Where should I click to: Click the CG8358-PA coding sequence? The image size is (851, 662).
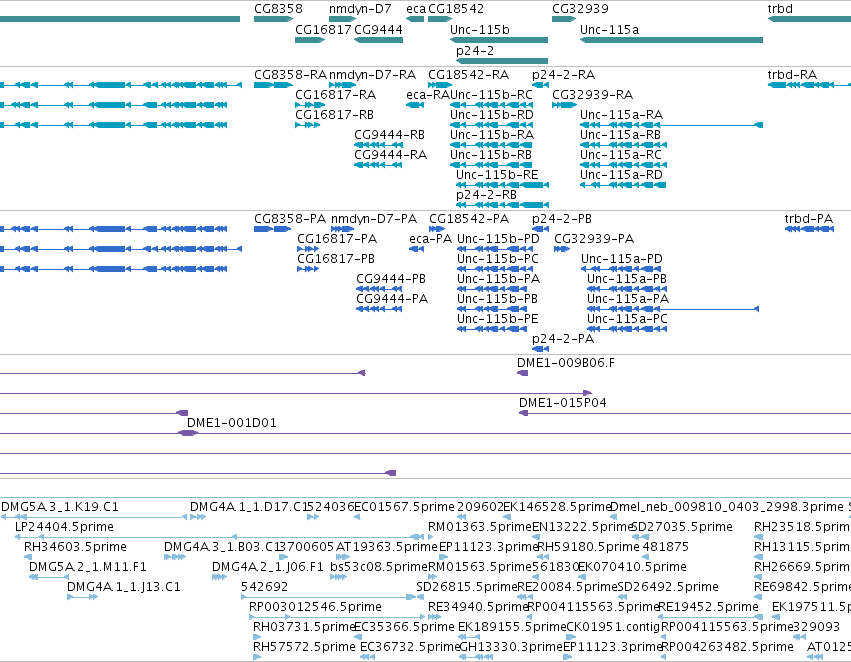pyautogui.click(x=272, y=229)
